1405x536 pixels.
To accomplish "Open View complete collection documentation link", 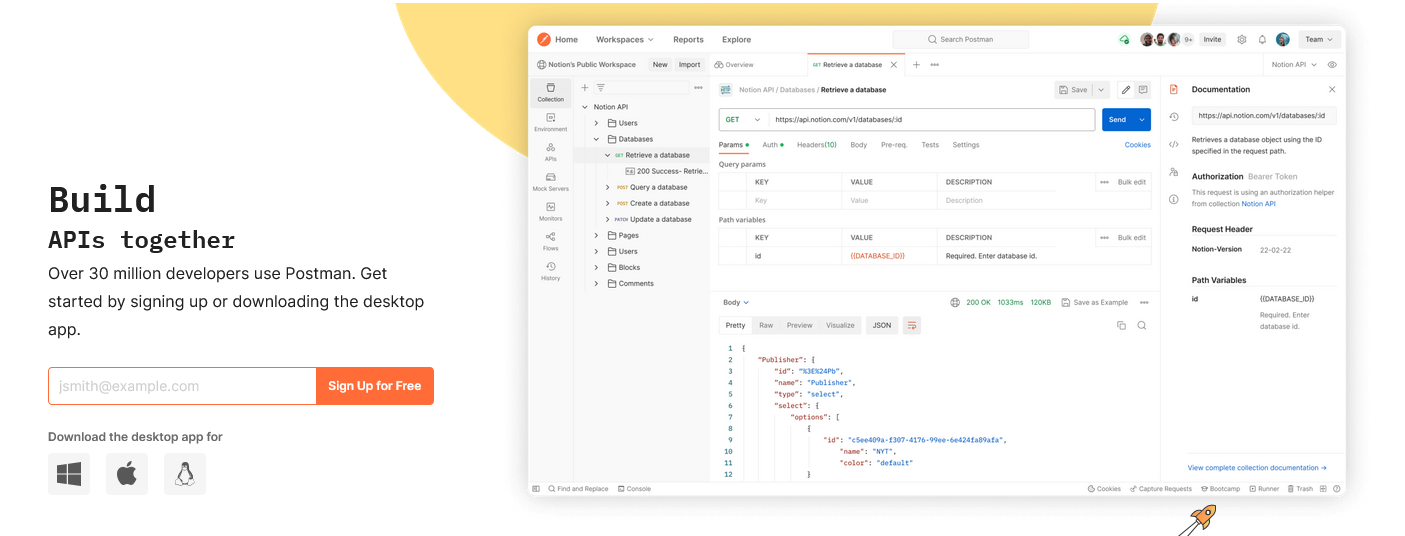I will [1257, 468].
